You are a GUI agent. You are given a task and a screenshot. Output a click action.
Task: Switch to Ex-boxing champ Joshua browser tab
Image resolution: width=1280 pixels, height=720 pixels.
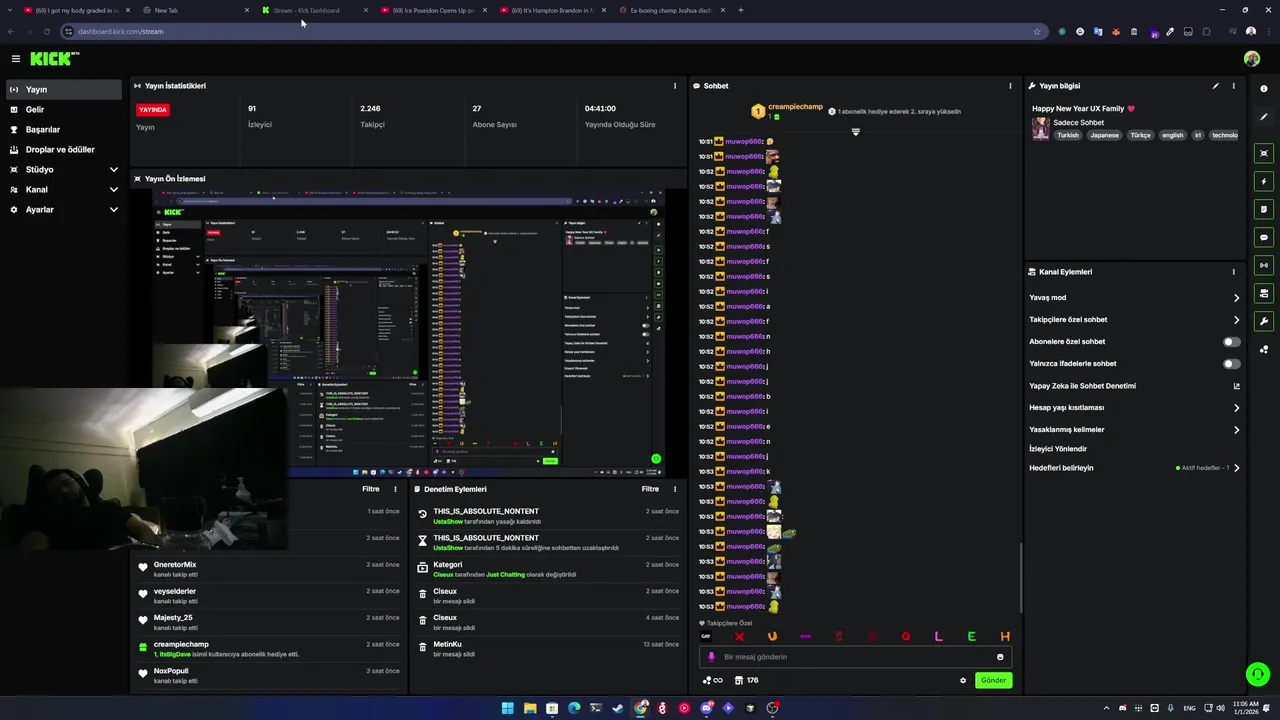pos(670,10)
